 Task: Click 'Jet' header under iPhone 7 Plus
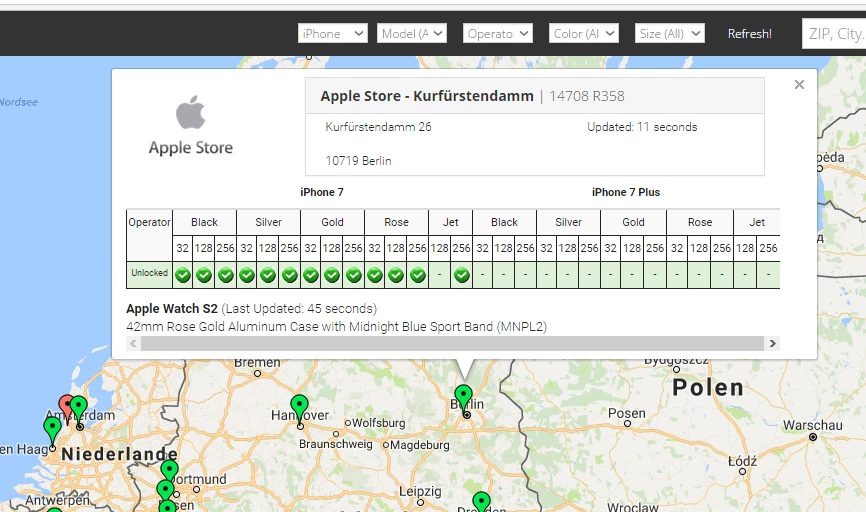coord(757,222)
